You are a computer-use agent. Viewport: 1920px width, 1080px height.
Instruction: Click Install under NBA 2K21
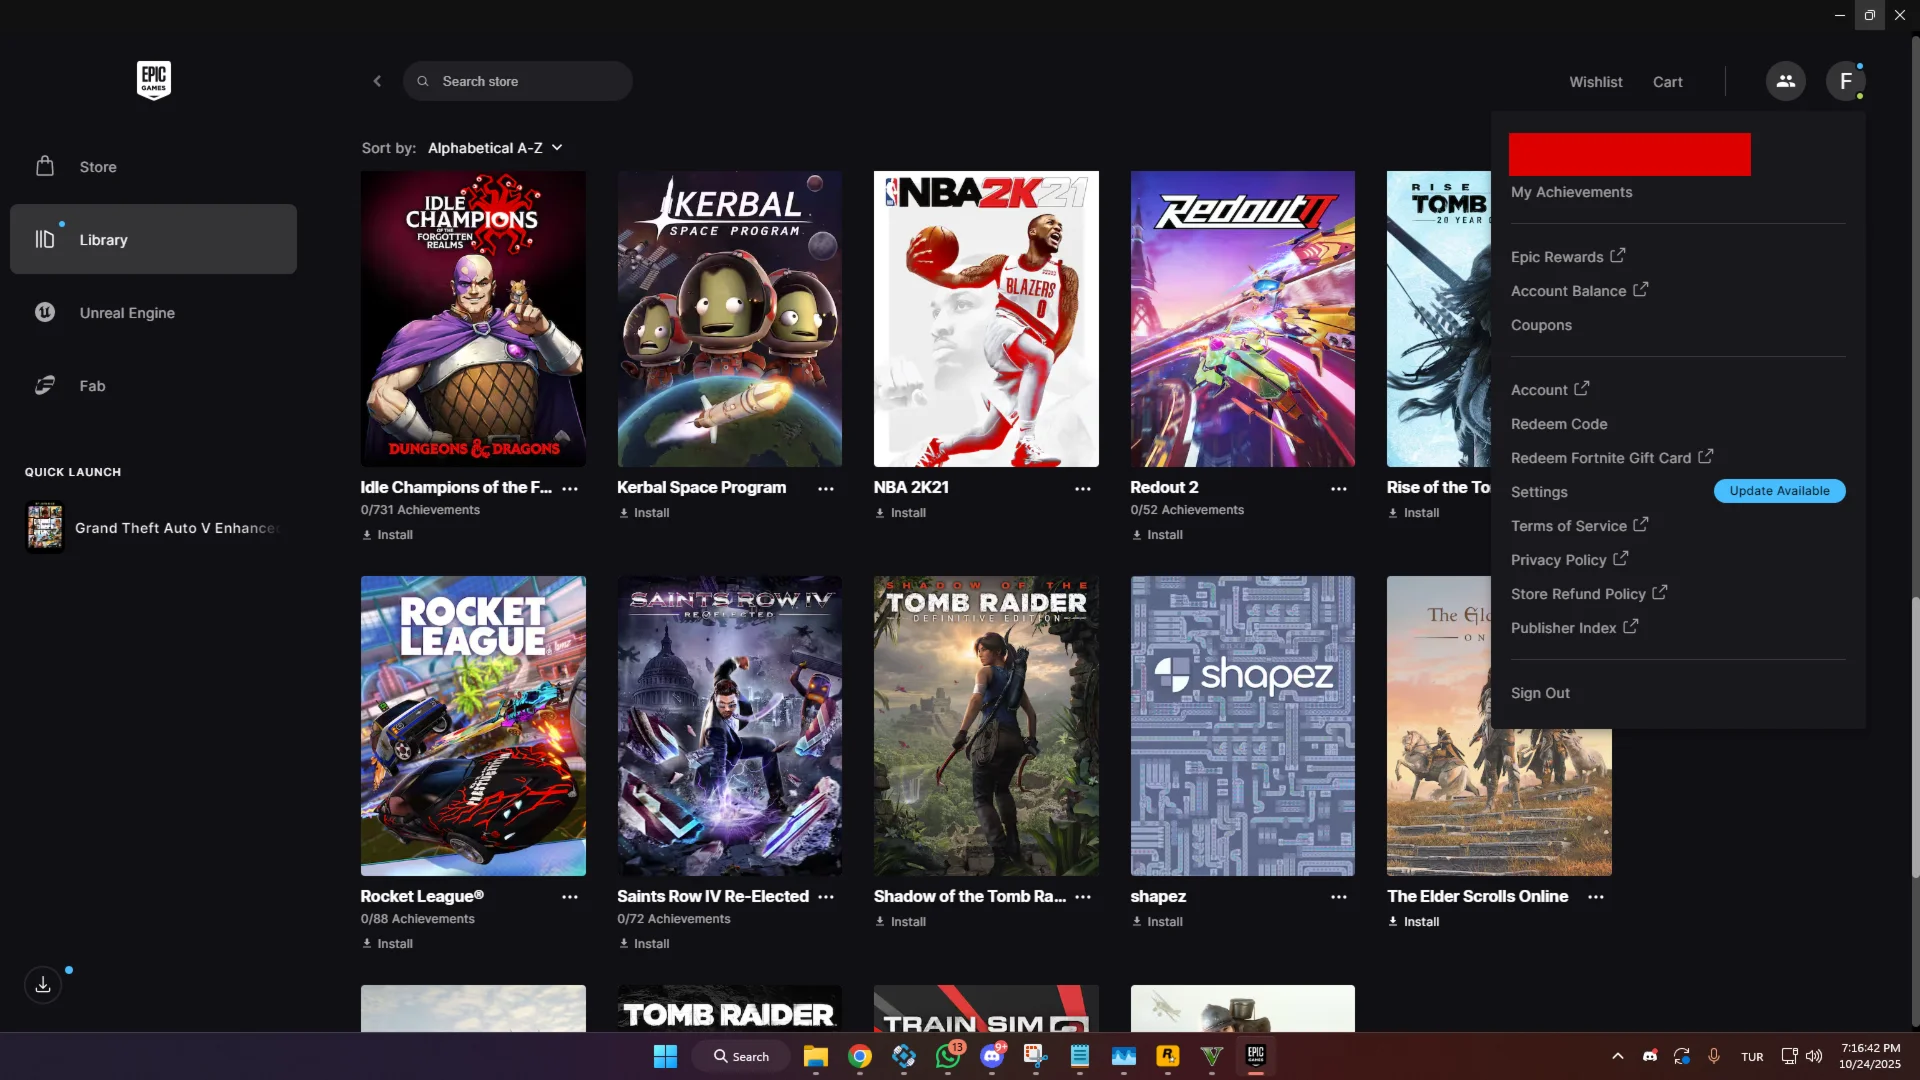(901, 513)
